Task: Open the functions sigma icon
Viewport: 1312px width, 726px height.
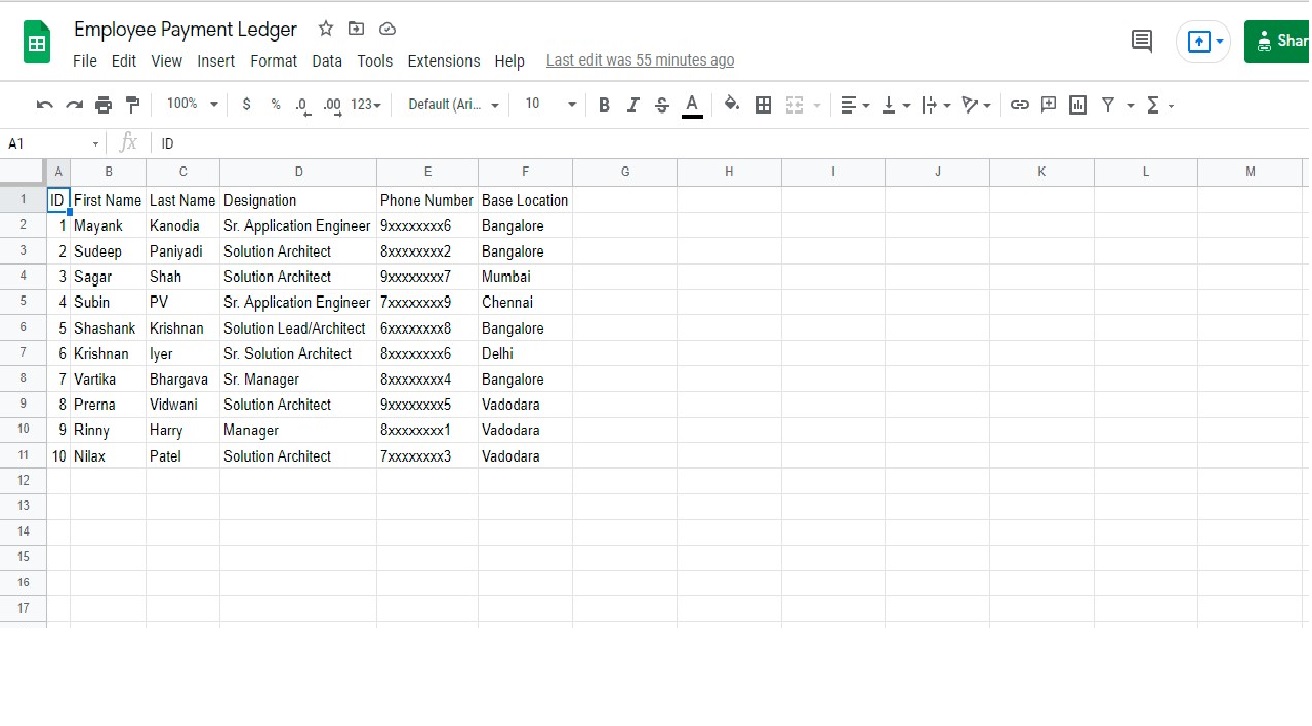Action: [x=1153, y=104]
